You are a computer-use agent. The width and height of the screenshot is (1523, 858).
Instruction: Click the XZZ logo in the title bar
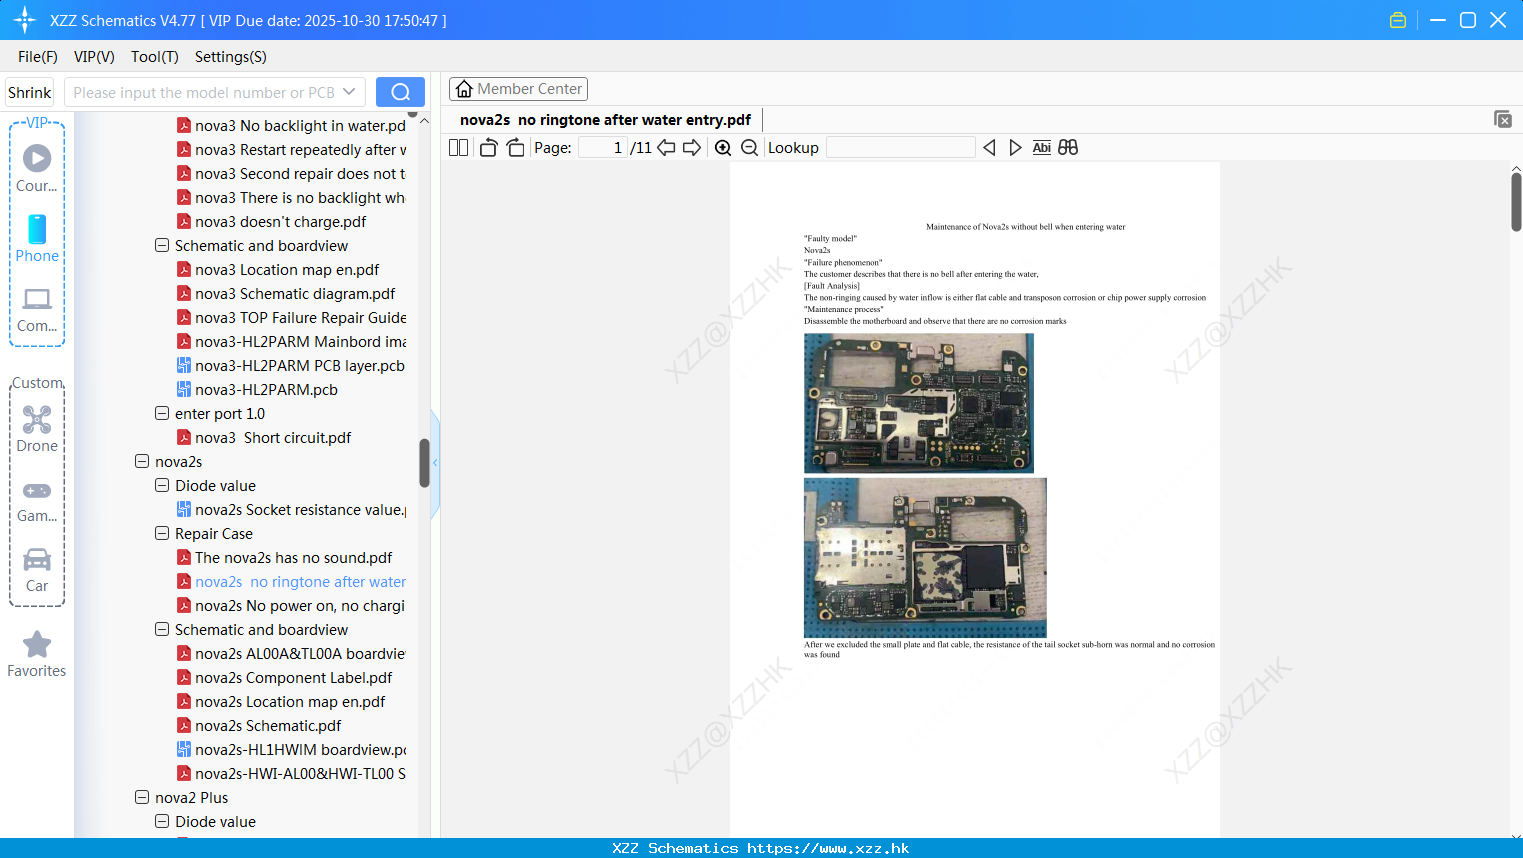point(25,20)
